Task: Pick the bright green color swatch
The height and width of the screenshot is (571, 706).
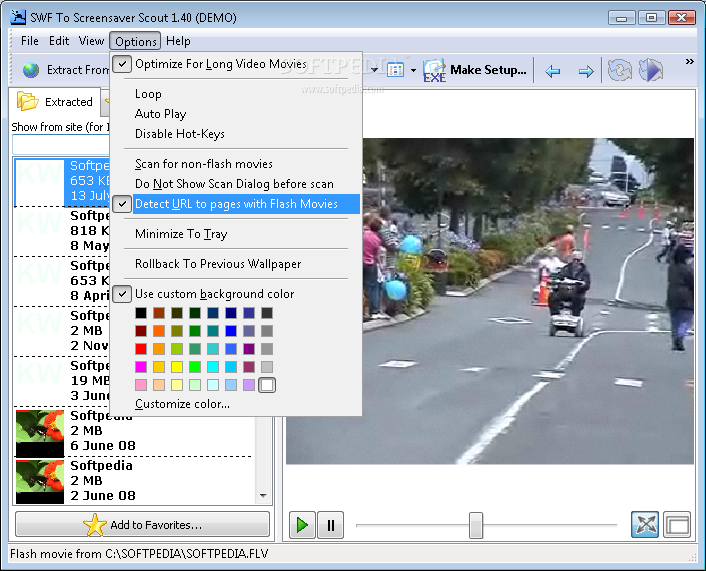Action: click(195, 367)
